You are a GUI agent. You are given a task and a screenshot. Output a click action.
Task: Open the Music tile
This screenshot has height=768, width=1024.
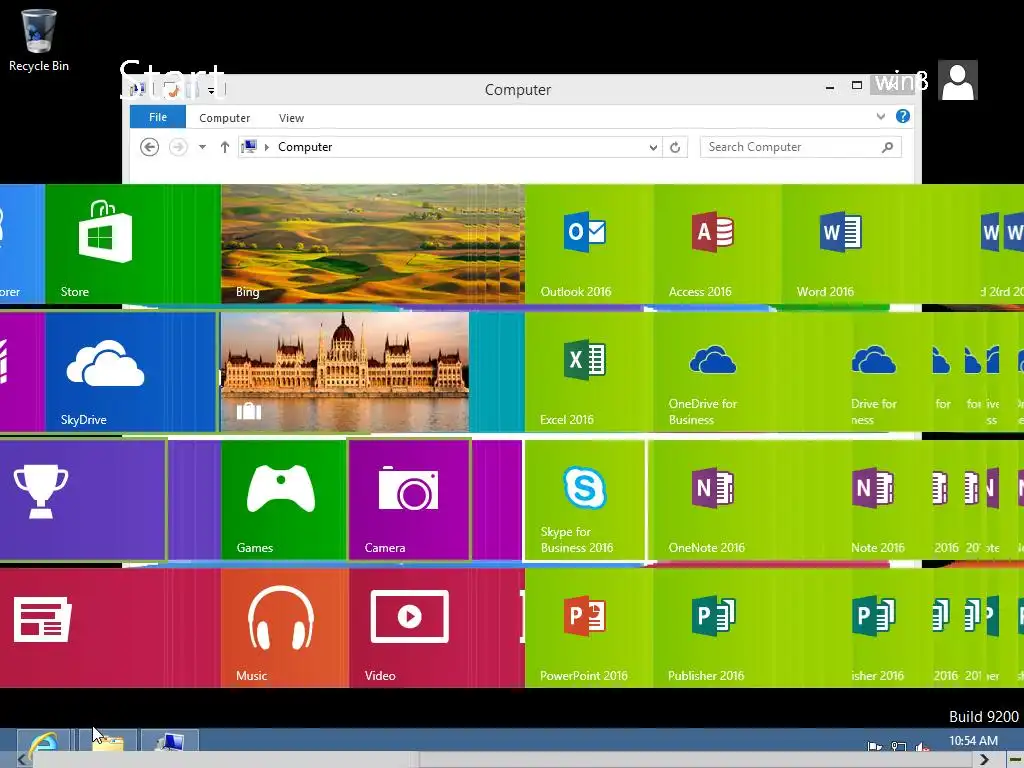click(x=284, y=628)
